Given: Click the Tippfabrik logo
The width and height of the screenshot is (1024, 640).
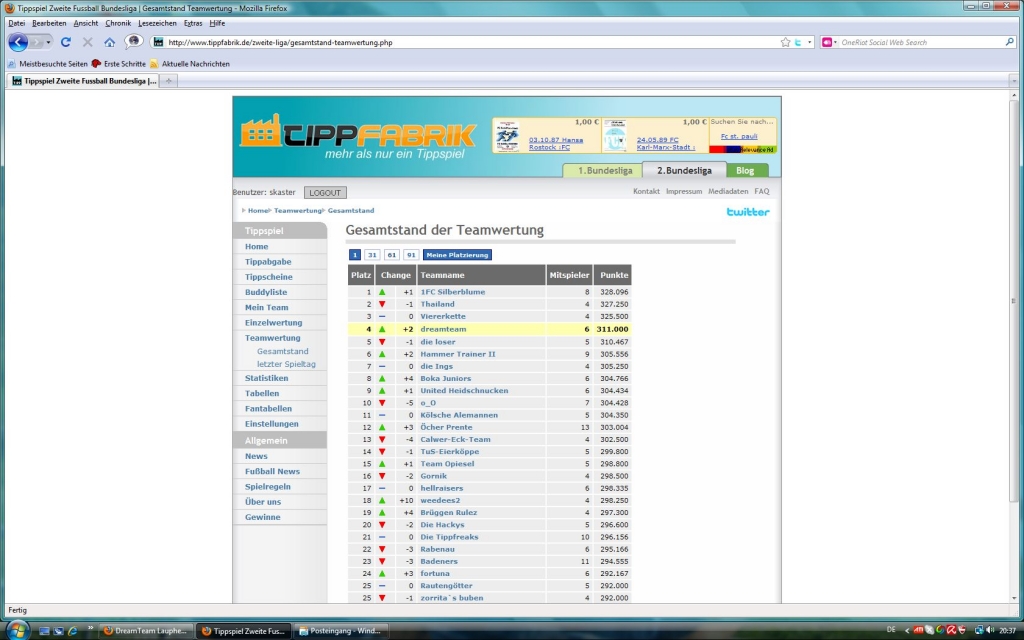Looking at the screenshot, I should [357, 137].
